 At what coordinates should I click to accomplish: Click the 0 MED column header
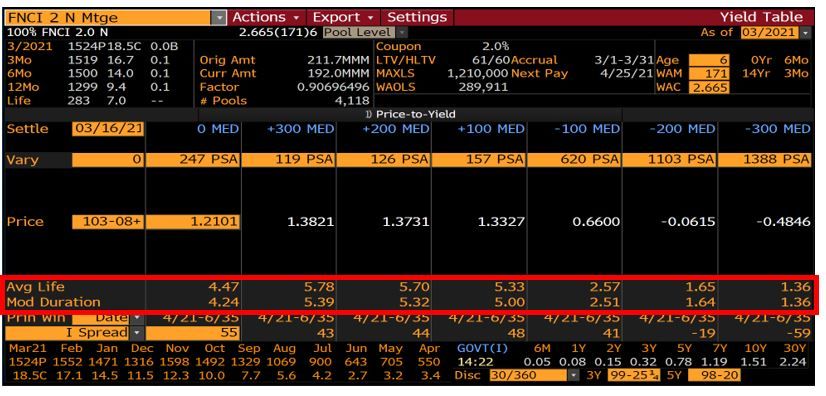[x=218, y=130]
